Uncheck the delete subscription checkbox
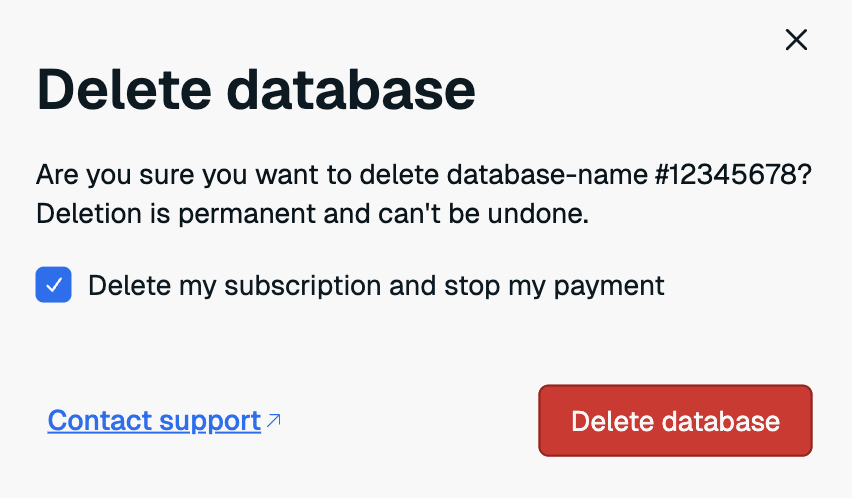The width and height of the screenshot is (852, 498). tap(54, 285)
